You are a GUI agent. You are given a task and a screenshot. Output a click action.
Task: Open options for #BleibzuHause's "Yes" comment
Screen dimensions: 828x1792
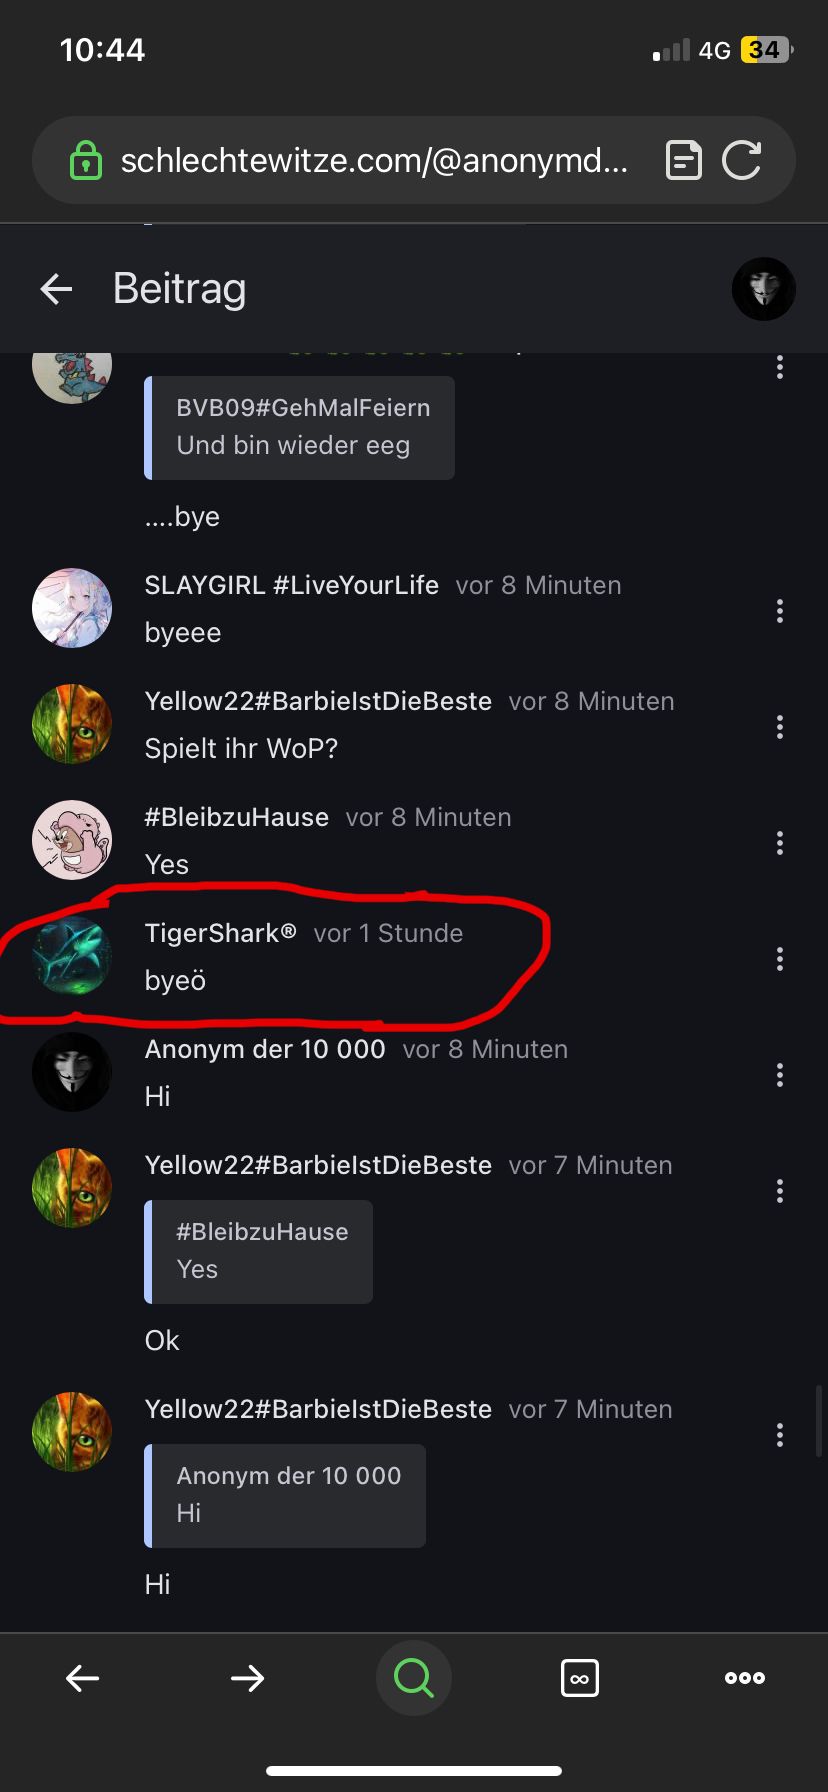click(780, 843)
